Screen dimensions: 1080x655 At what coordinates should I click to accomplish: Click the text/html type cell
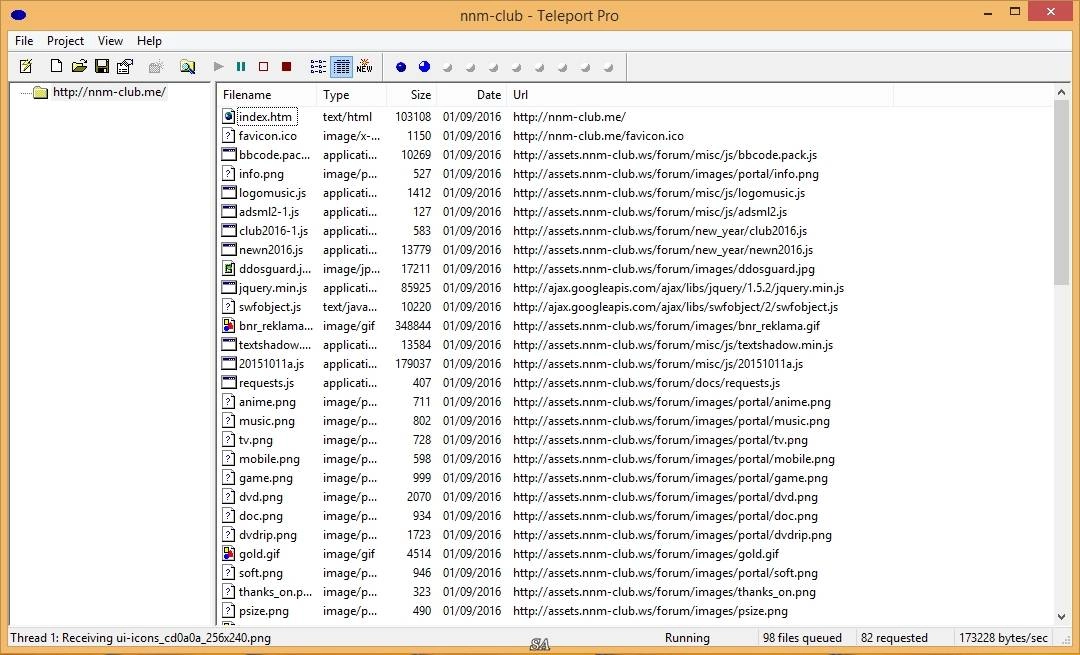tap(347, 117)
